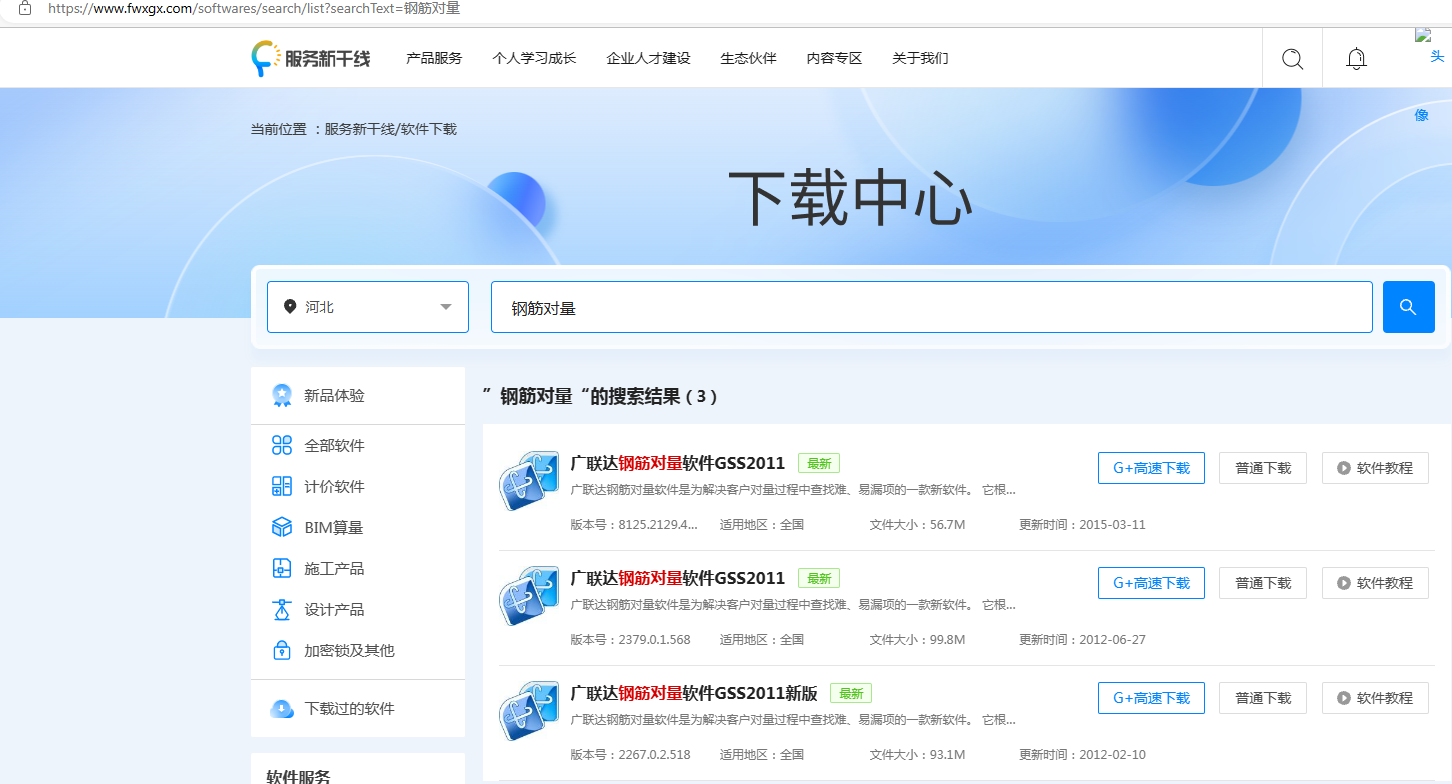Viewport: 1452px width, 784px height.
Task: Open the header search magnifier icon
Action: 1292,59
